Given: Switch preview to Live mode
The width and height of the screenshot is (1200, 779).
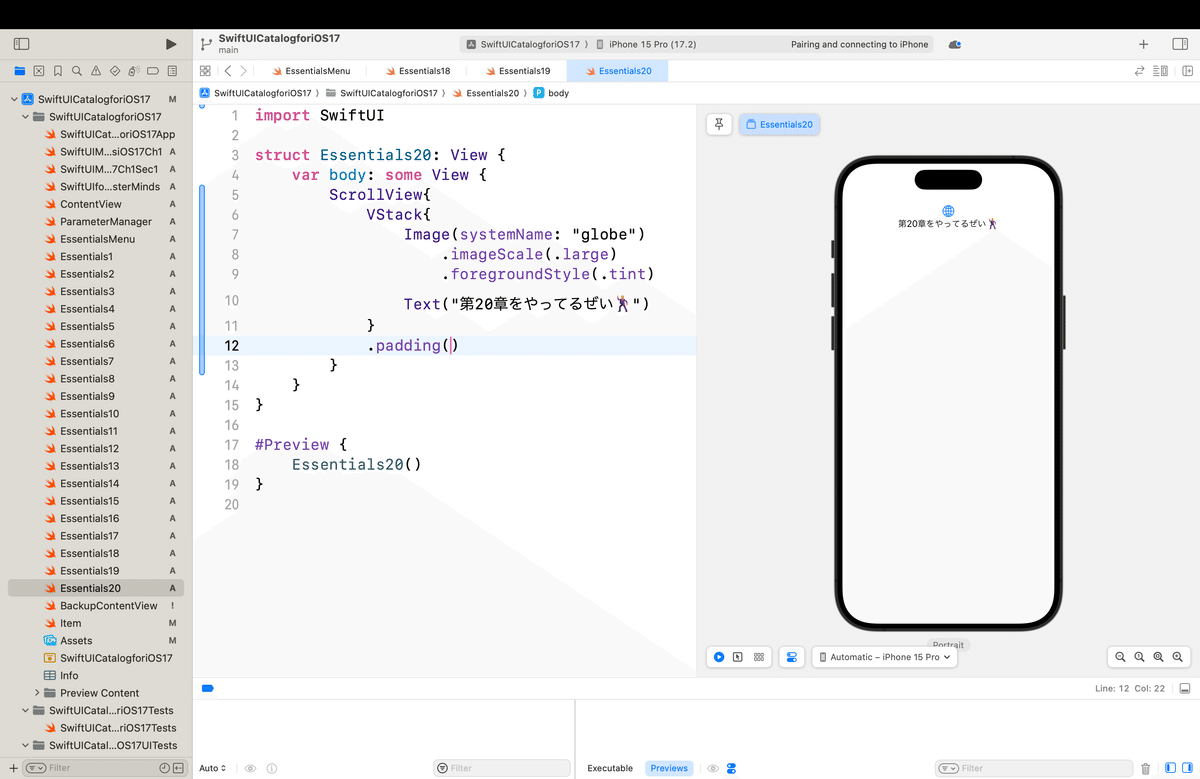Looking at the screenshot, I should click(719, 657).
